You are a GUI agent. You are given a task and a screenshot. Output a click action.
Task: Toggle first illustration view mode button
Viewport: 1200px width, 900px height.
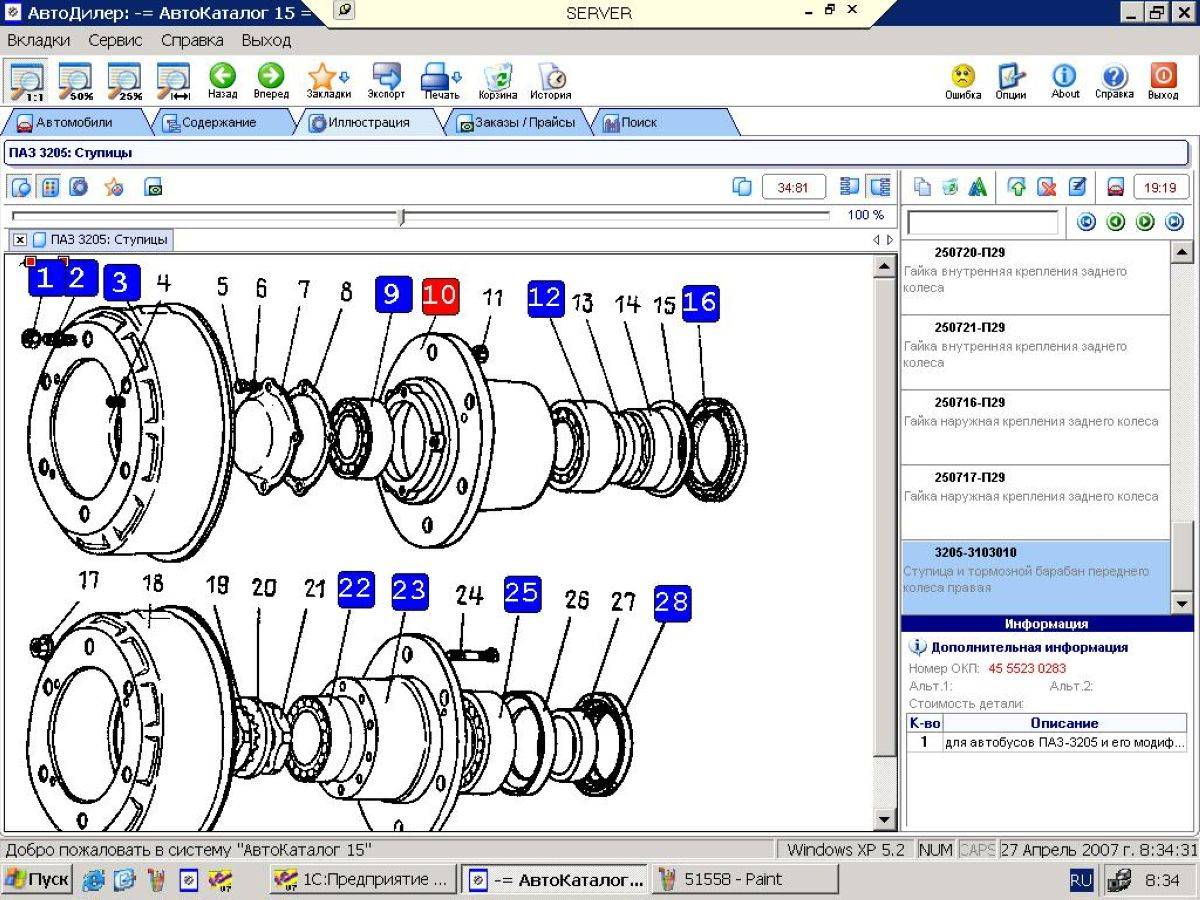click(x=21, y=187)
